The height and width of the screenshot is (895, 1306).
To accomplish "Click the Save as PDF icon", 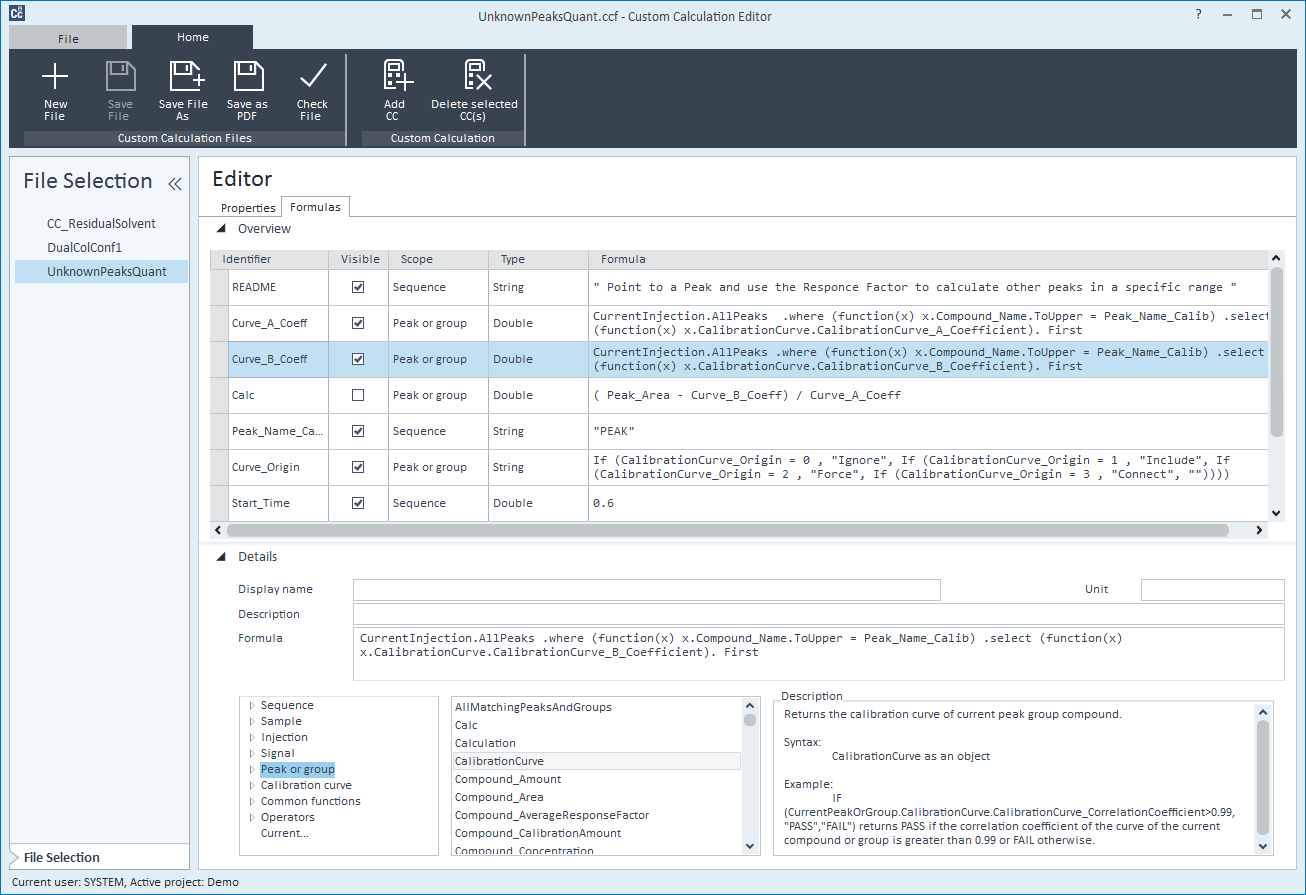I will 247,77.
